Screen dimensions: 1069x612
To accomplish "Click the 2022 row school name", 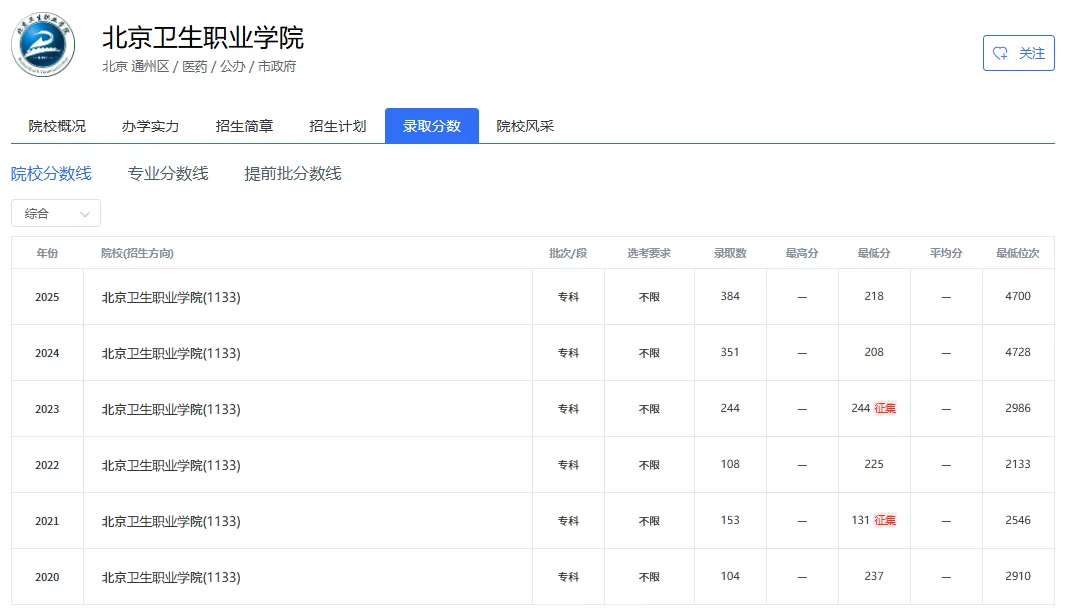I will coord(171,465).
